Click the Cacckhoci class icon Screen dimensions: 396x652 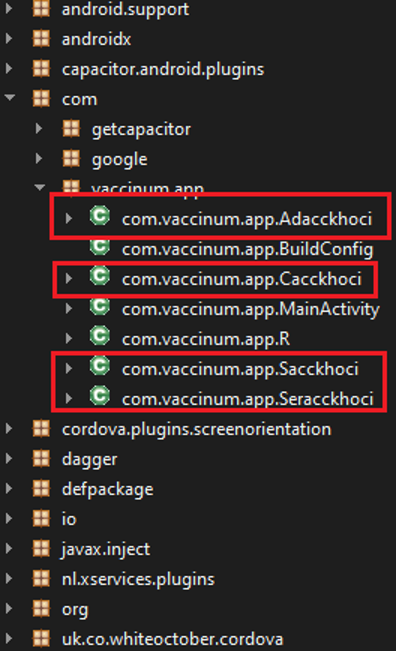tap(100, 277)
